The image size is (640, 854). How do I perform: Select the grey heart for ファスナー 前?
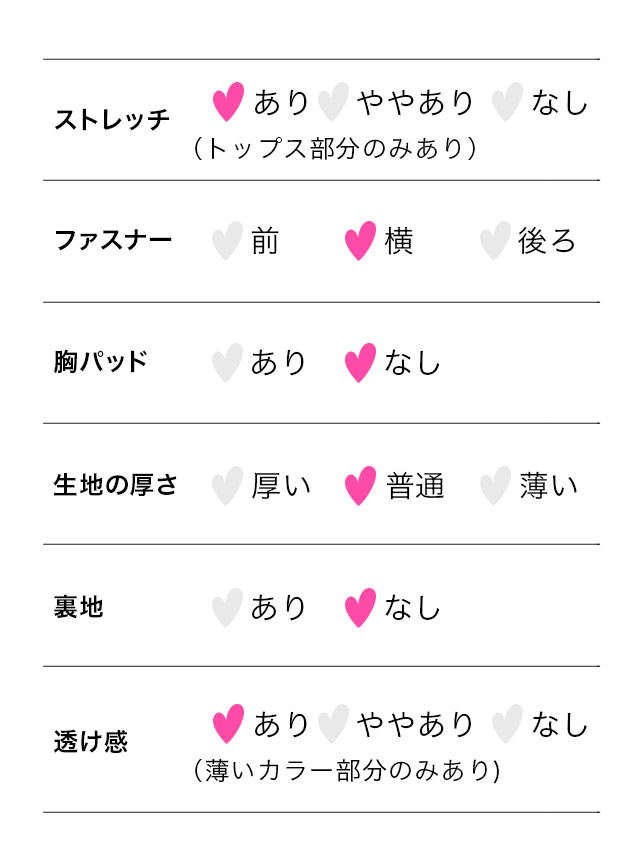pyautogui.click(x=227, y=241)
